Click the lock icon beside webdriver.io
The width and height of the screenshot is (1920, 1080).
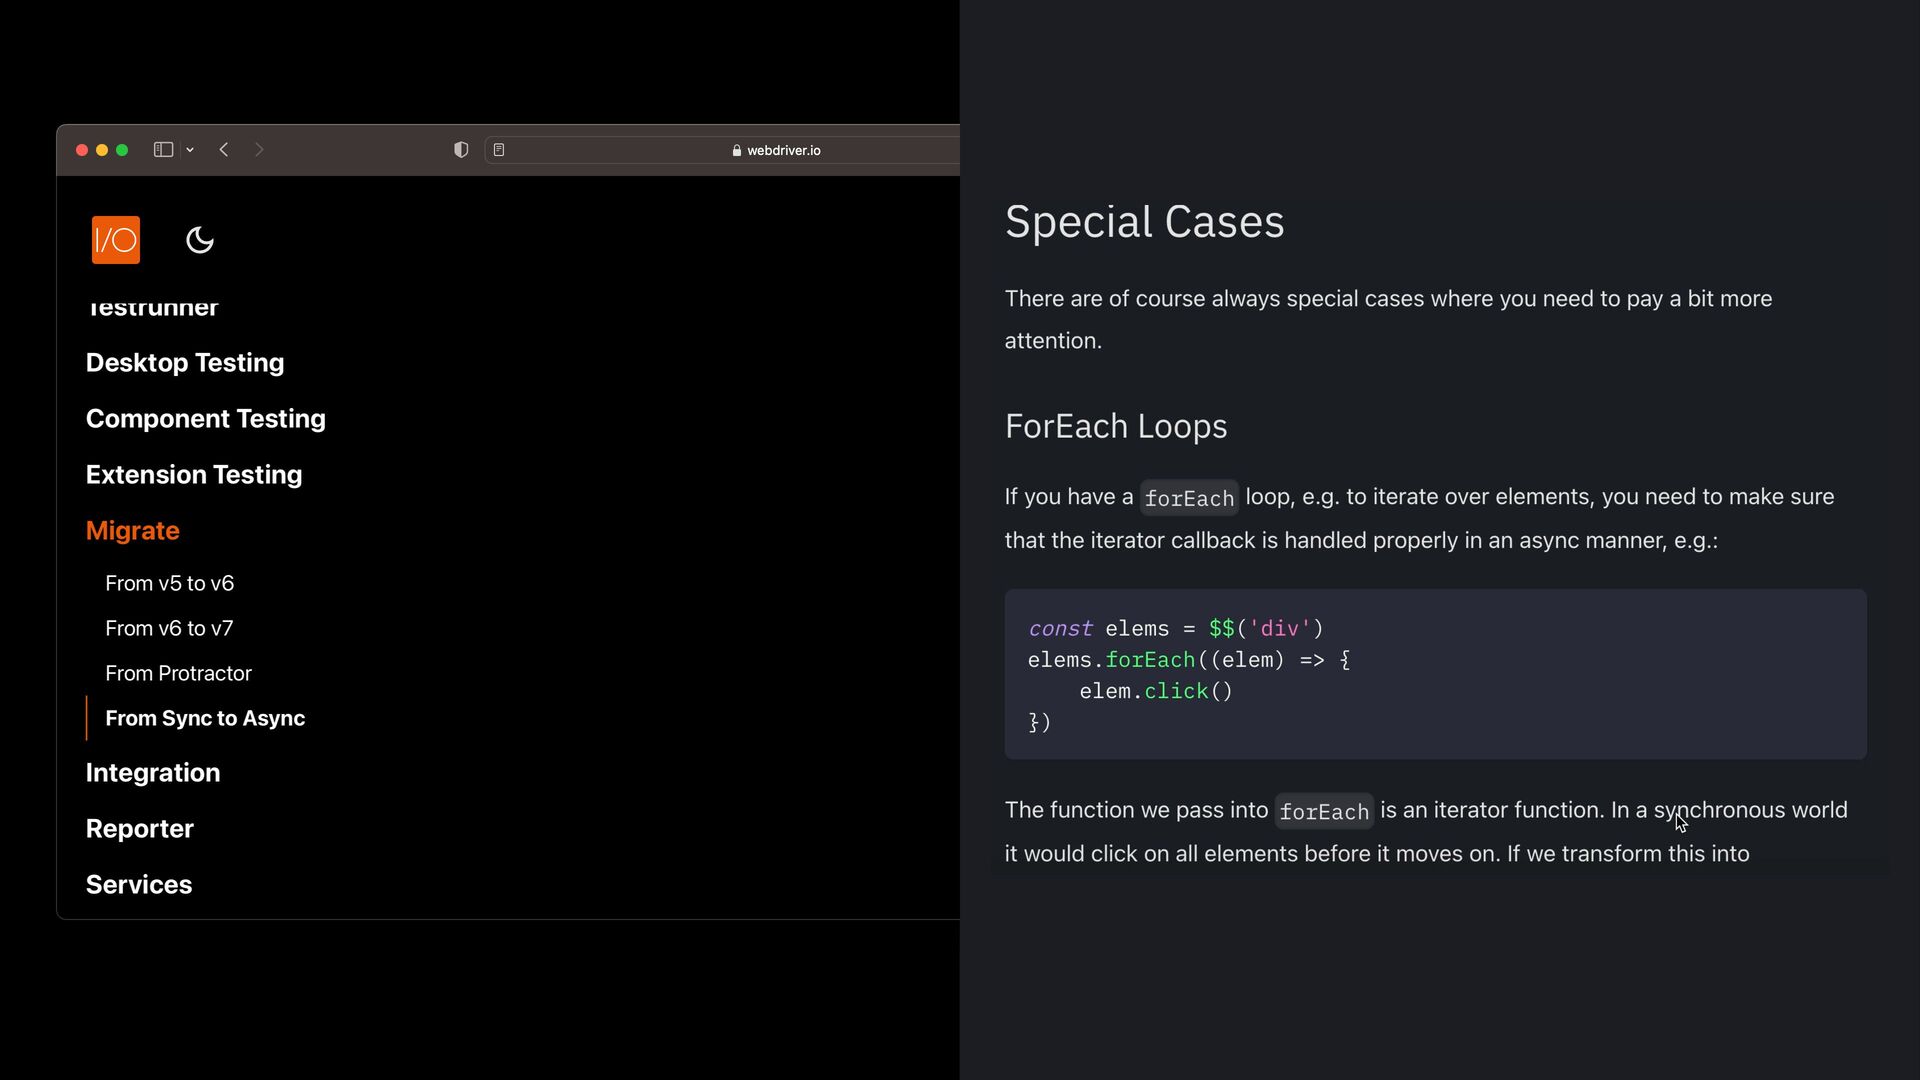(737, 151)
